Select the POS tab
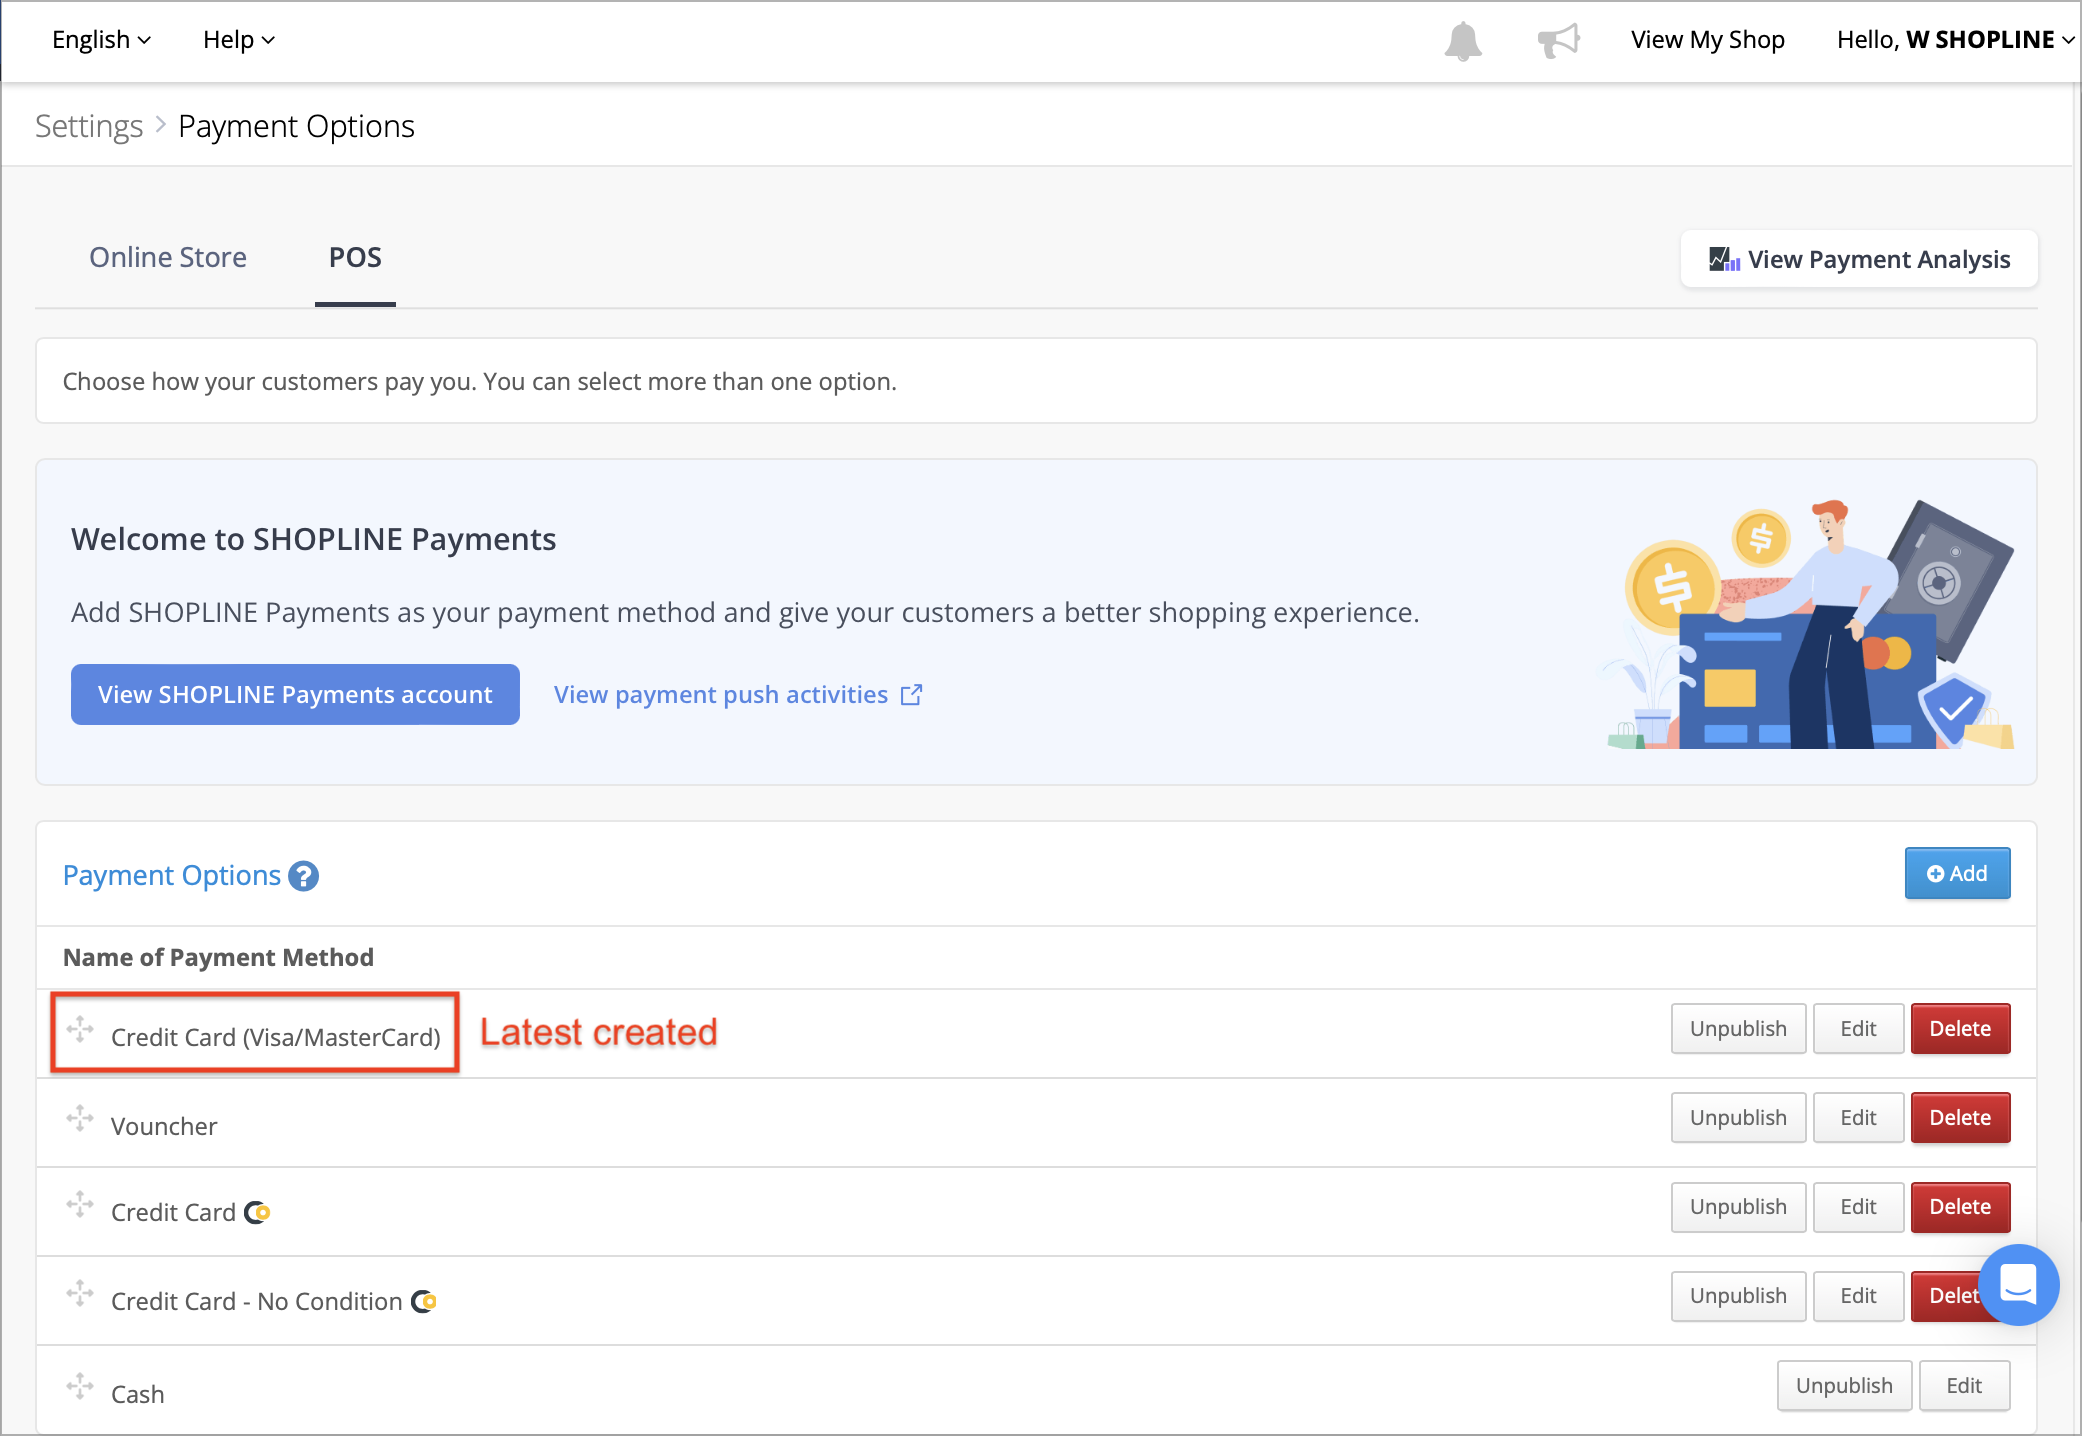The width and height of the screenshot is (2082, 1436). pos(355,258)
